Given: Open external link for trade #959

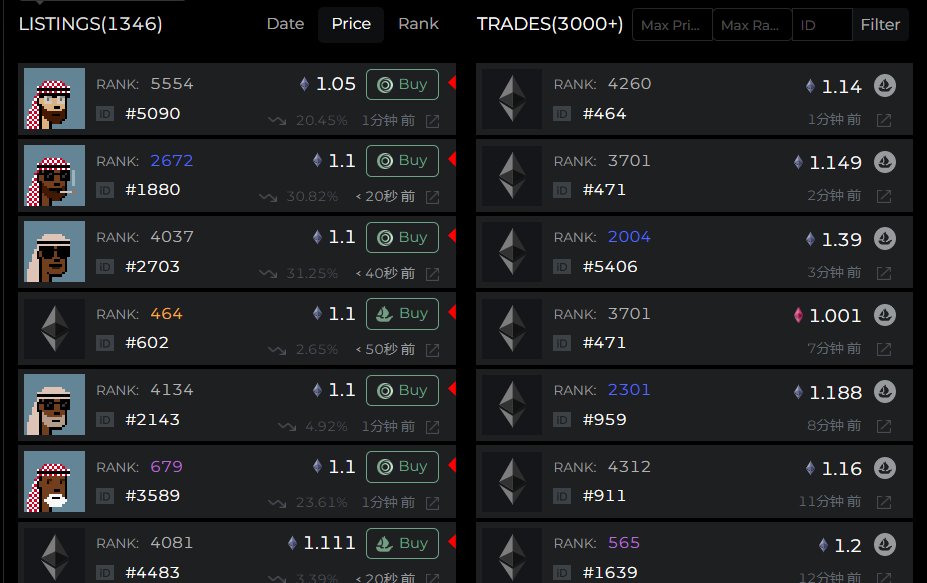Looking at the screenshot, I should pyautogui.click(x=884, y=426).
